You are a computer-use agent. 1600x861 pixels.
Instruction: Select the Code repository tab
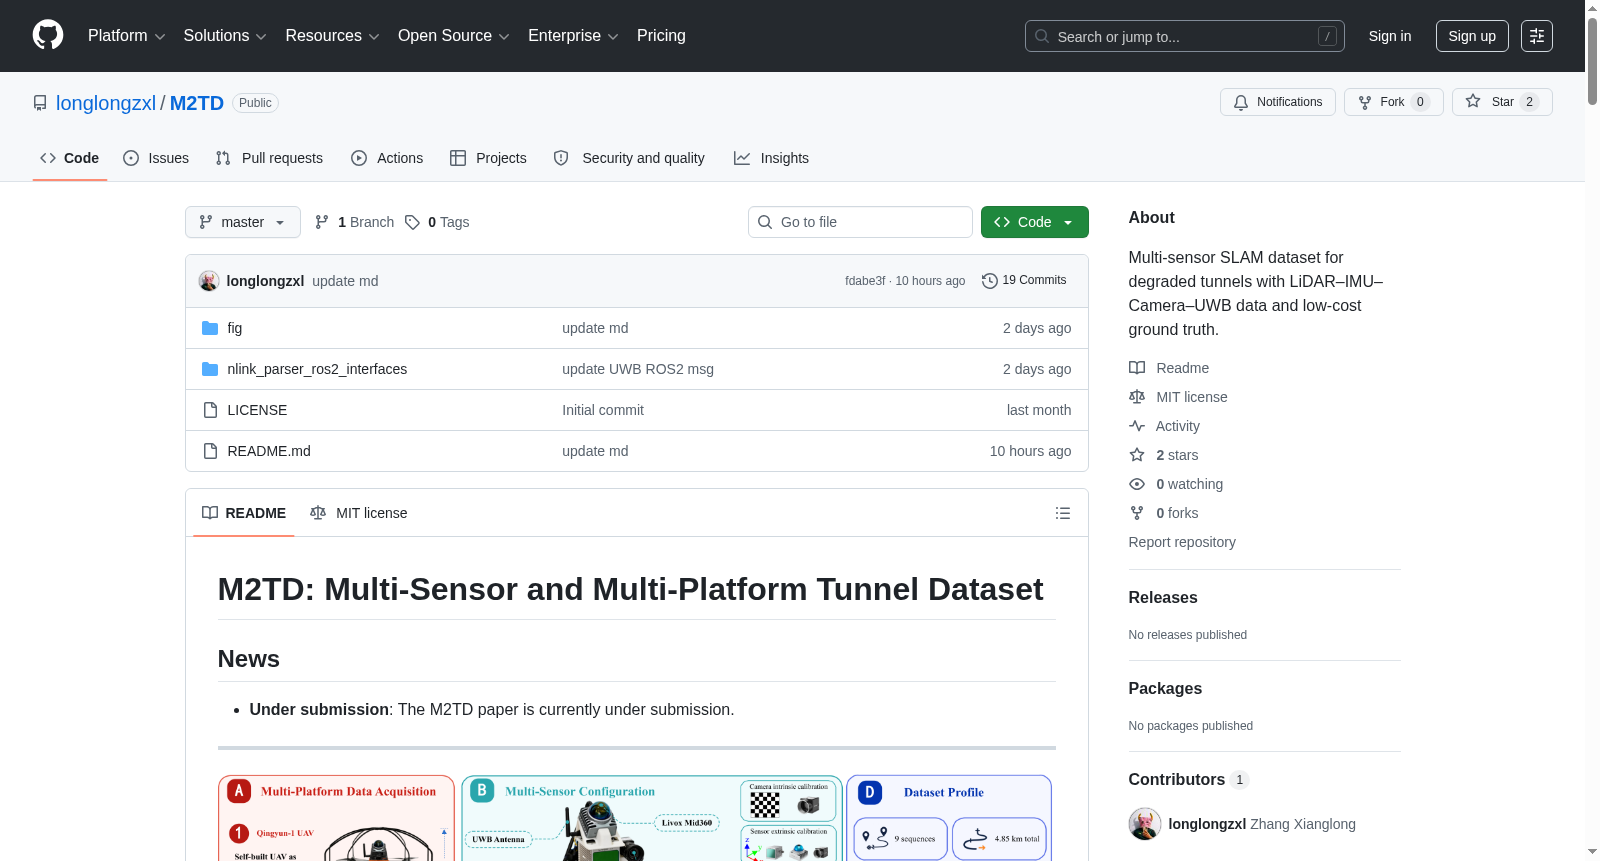pos(70,158)
